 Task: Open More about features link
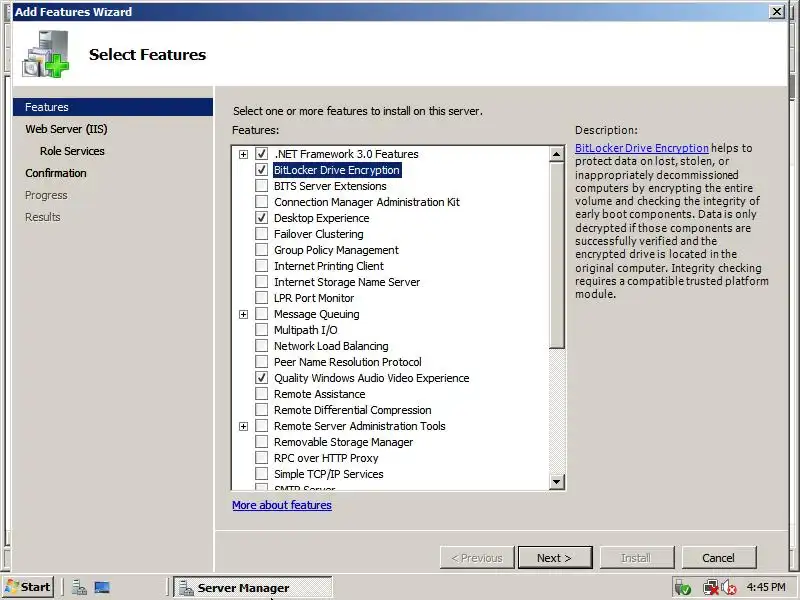[282, 505]
